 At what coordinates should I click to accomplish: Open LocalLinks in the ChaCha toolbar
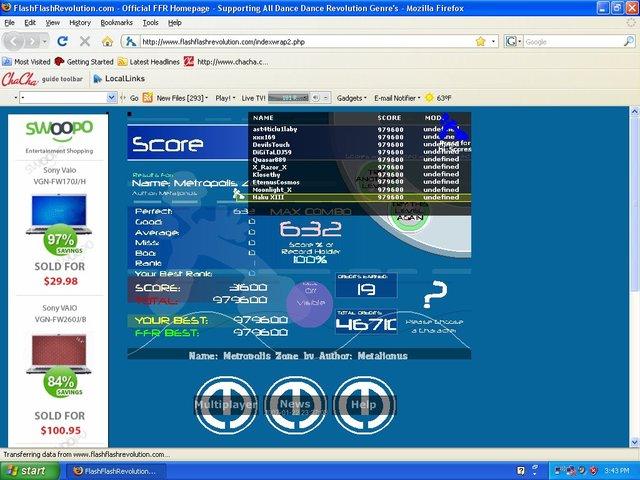pos(119,78)
